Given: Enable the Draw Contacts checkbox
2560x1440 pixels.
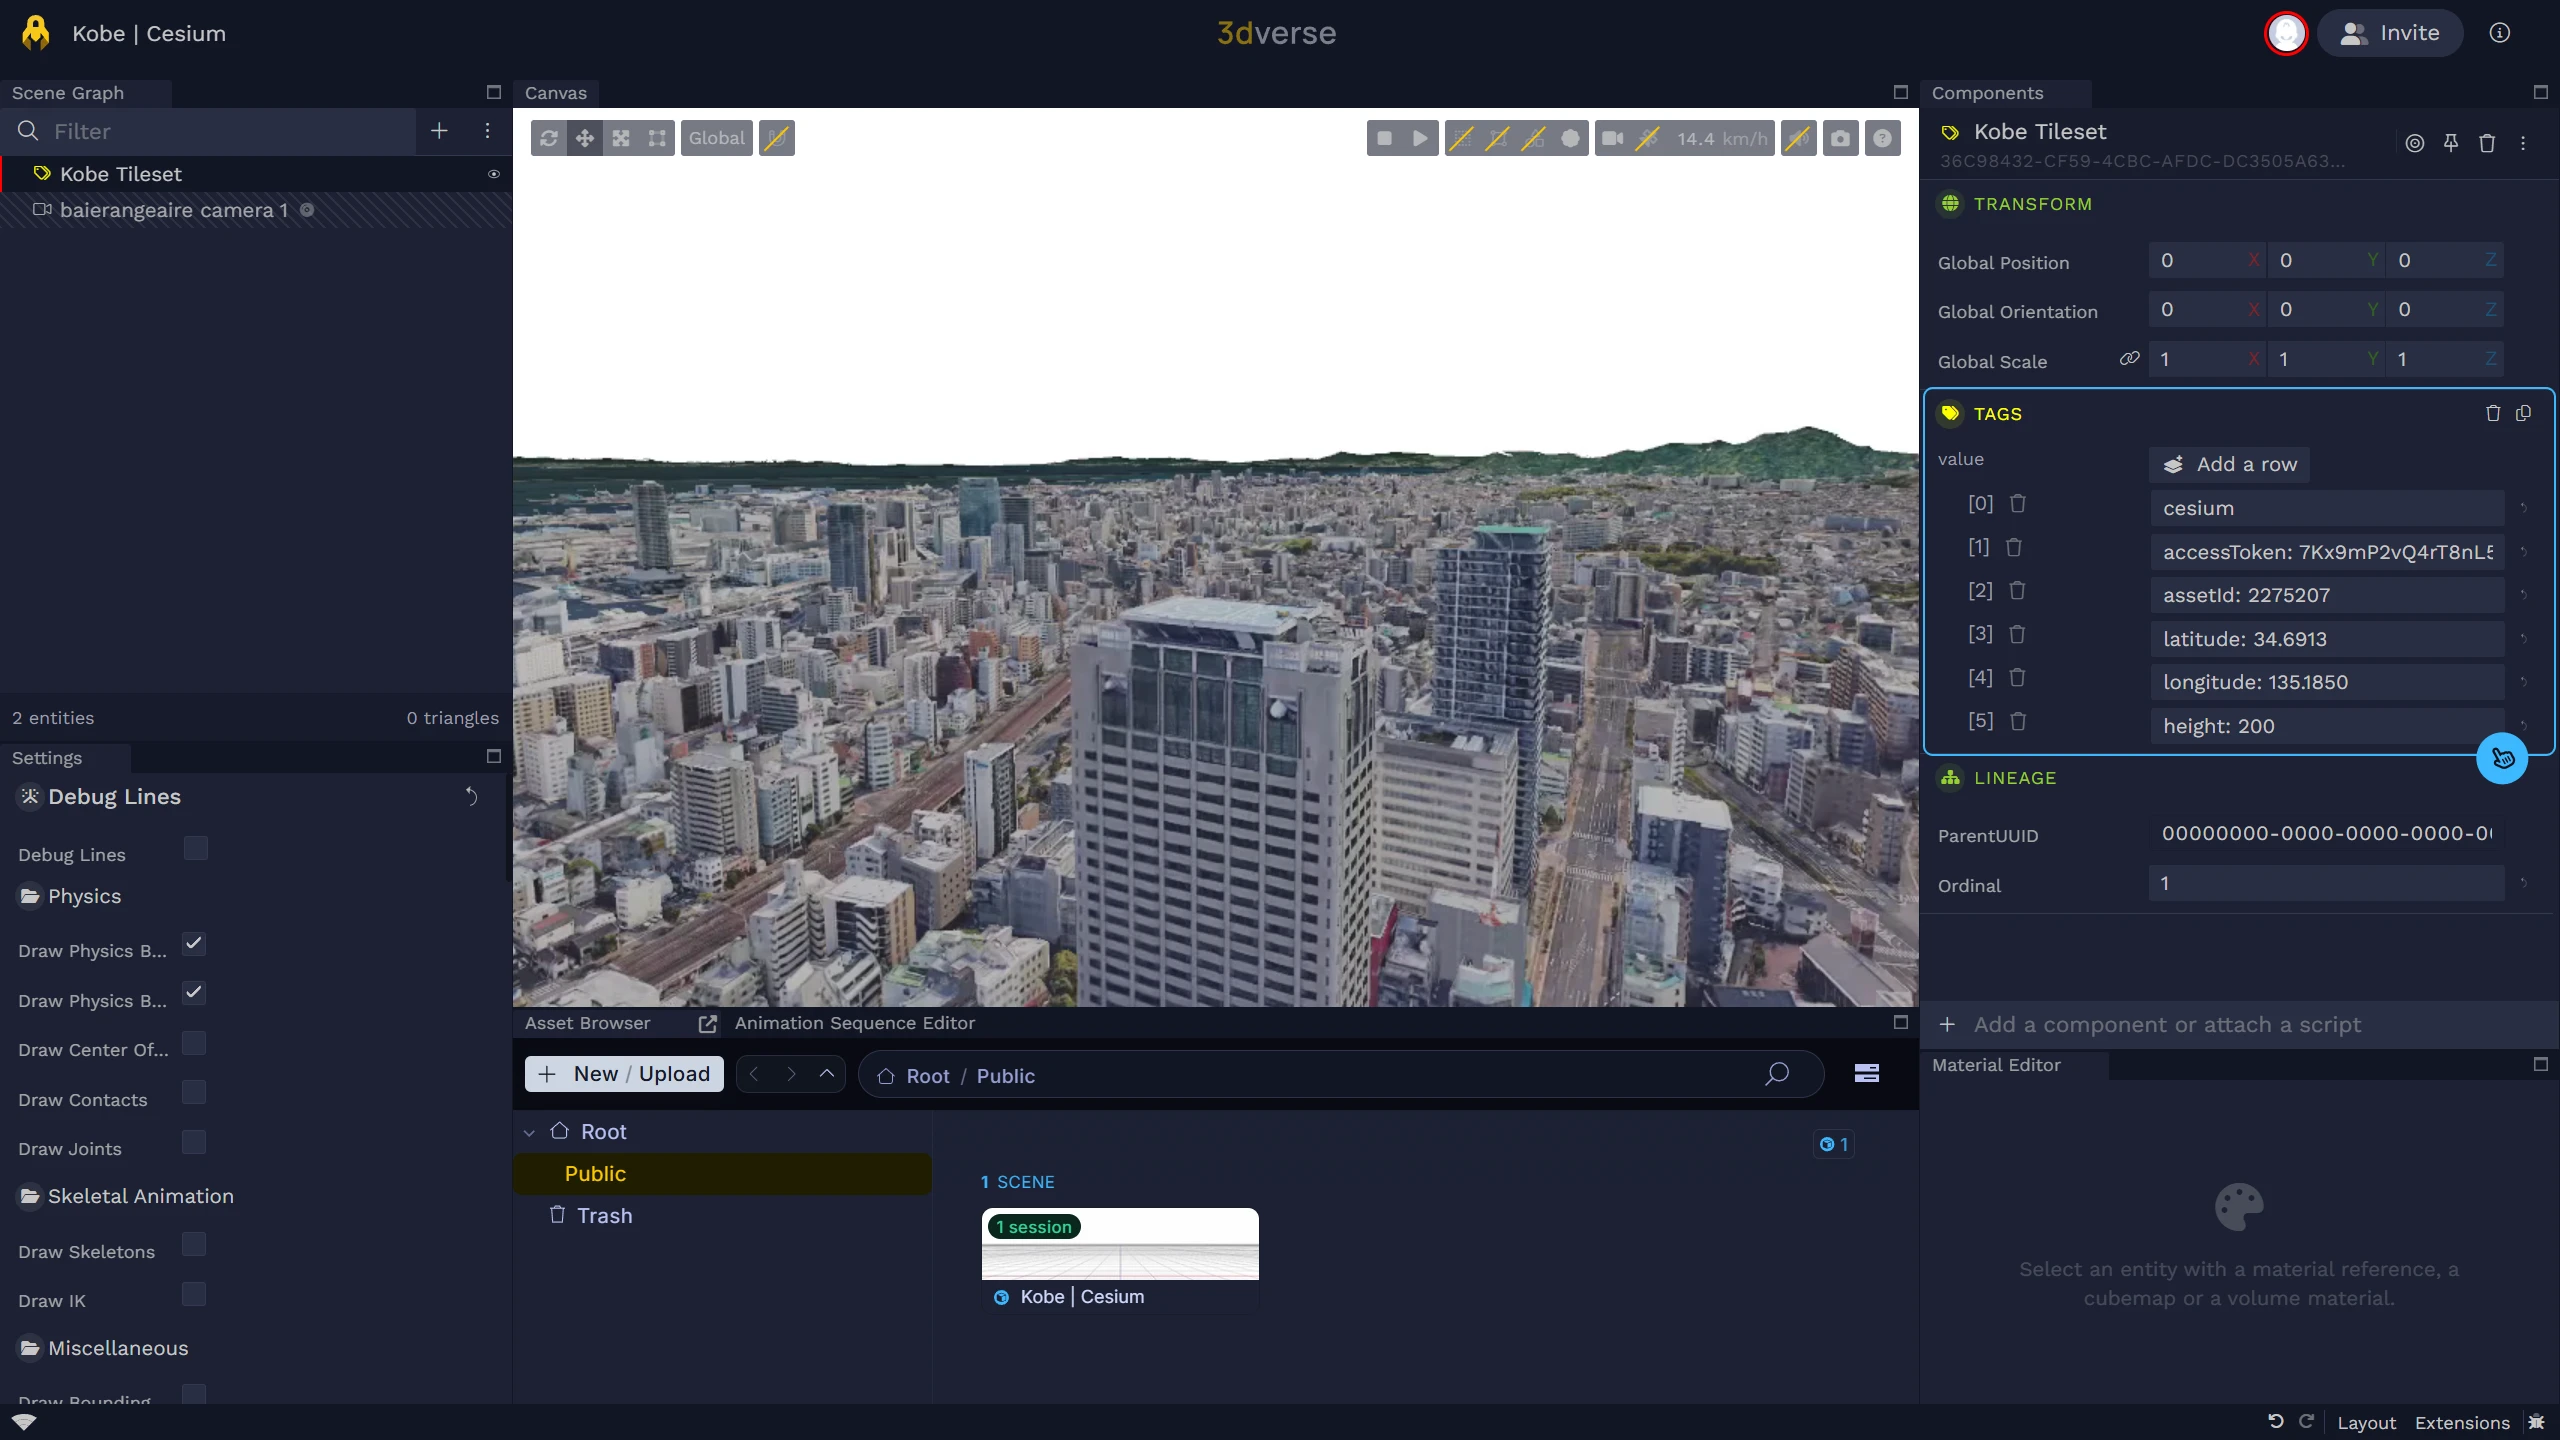Looking at the screenshot, I should click(194, 1092).
